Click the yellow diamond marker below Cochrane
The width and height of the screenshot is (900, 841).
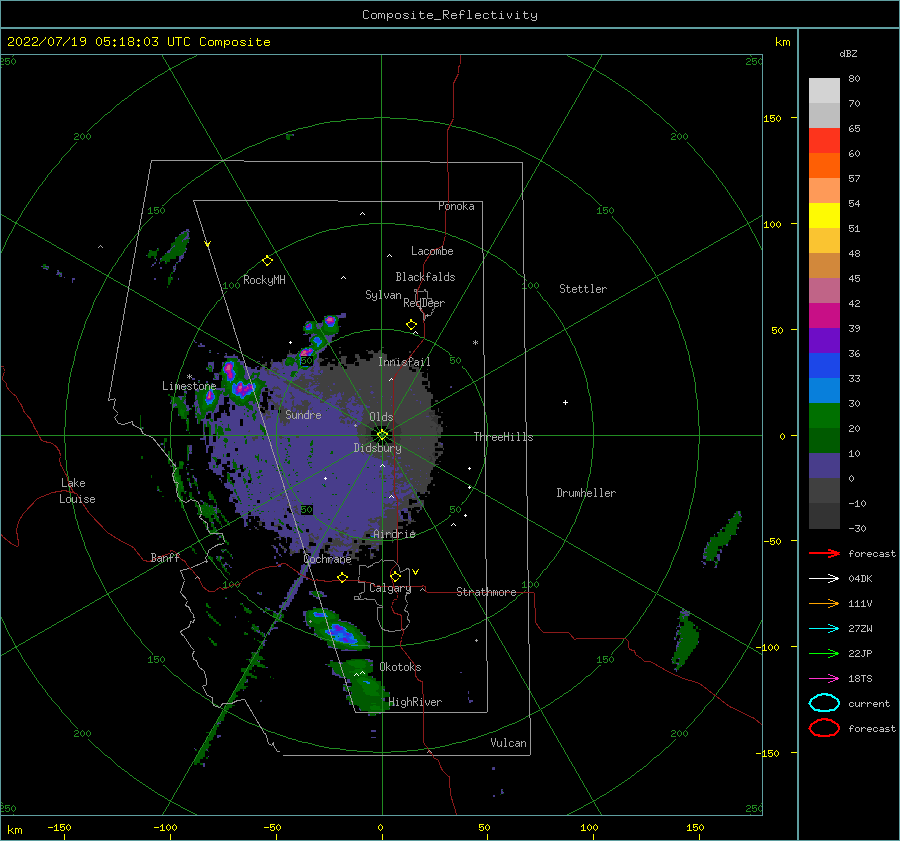coord(343,577)
